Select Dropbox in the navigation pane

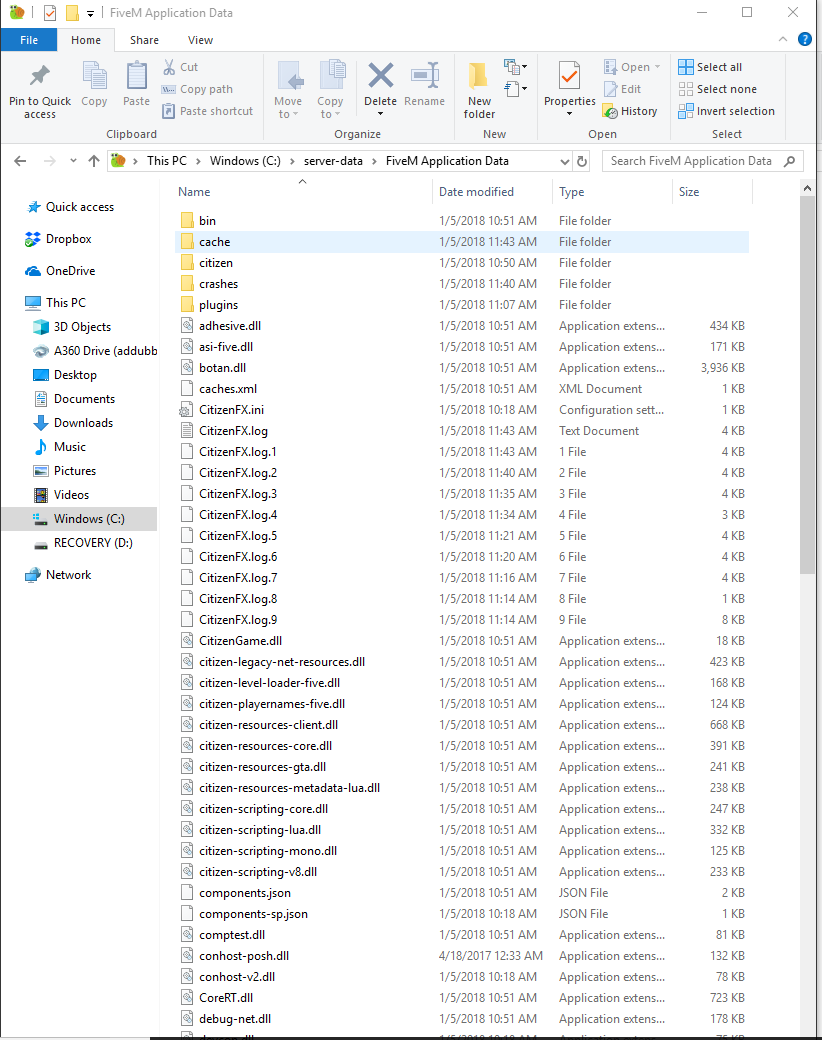68,239
